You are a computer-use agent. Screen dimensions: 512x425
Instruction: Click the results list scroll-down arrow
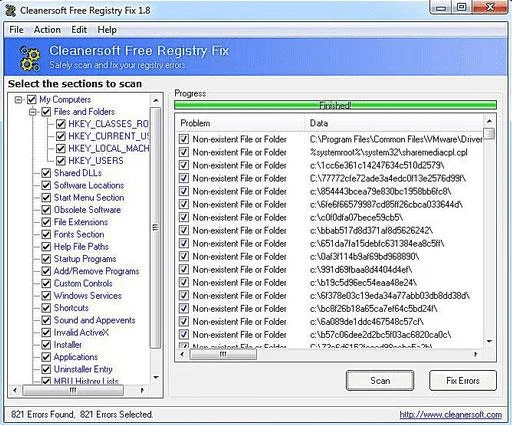pyautogui.click(x=489, y=341)
